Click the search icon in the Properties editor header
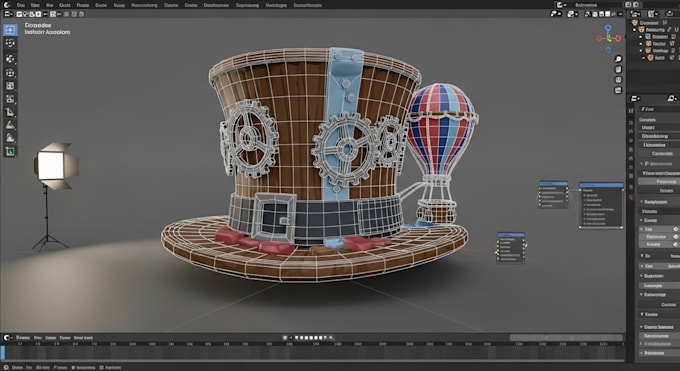The width and height of the screenshot is (680, 371). [x=672, y=98]
